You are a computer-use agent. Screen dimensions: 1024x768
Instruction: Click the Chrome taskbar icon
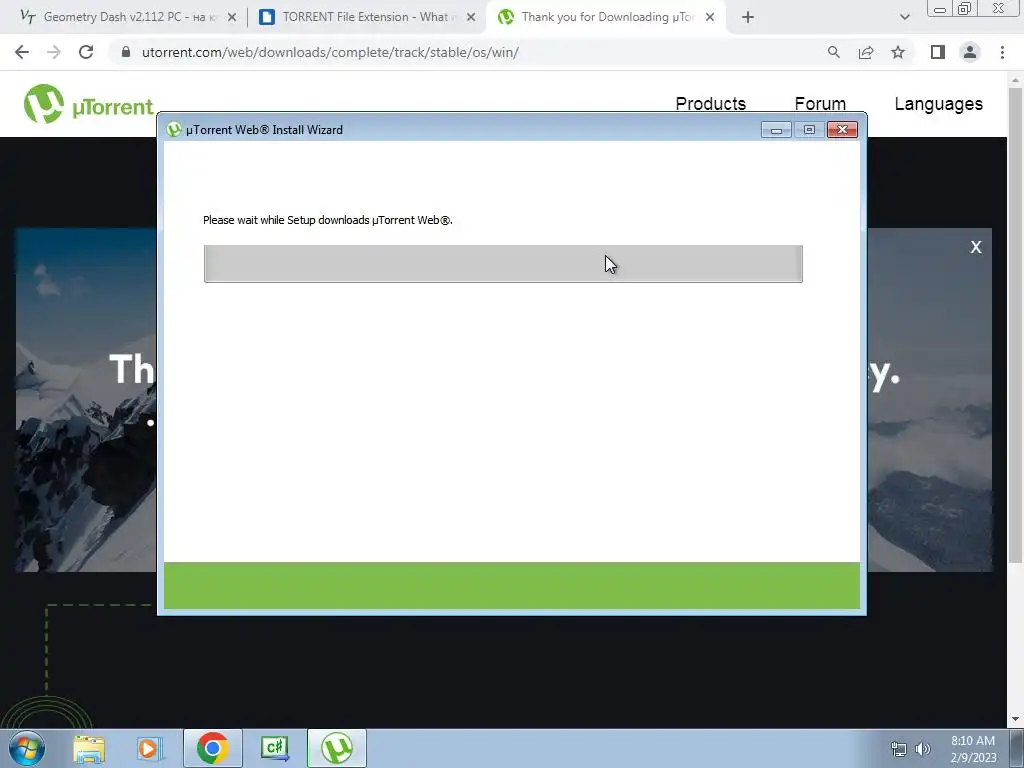212,748
